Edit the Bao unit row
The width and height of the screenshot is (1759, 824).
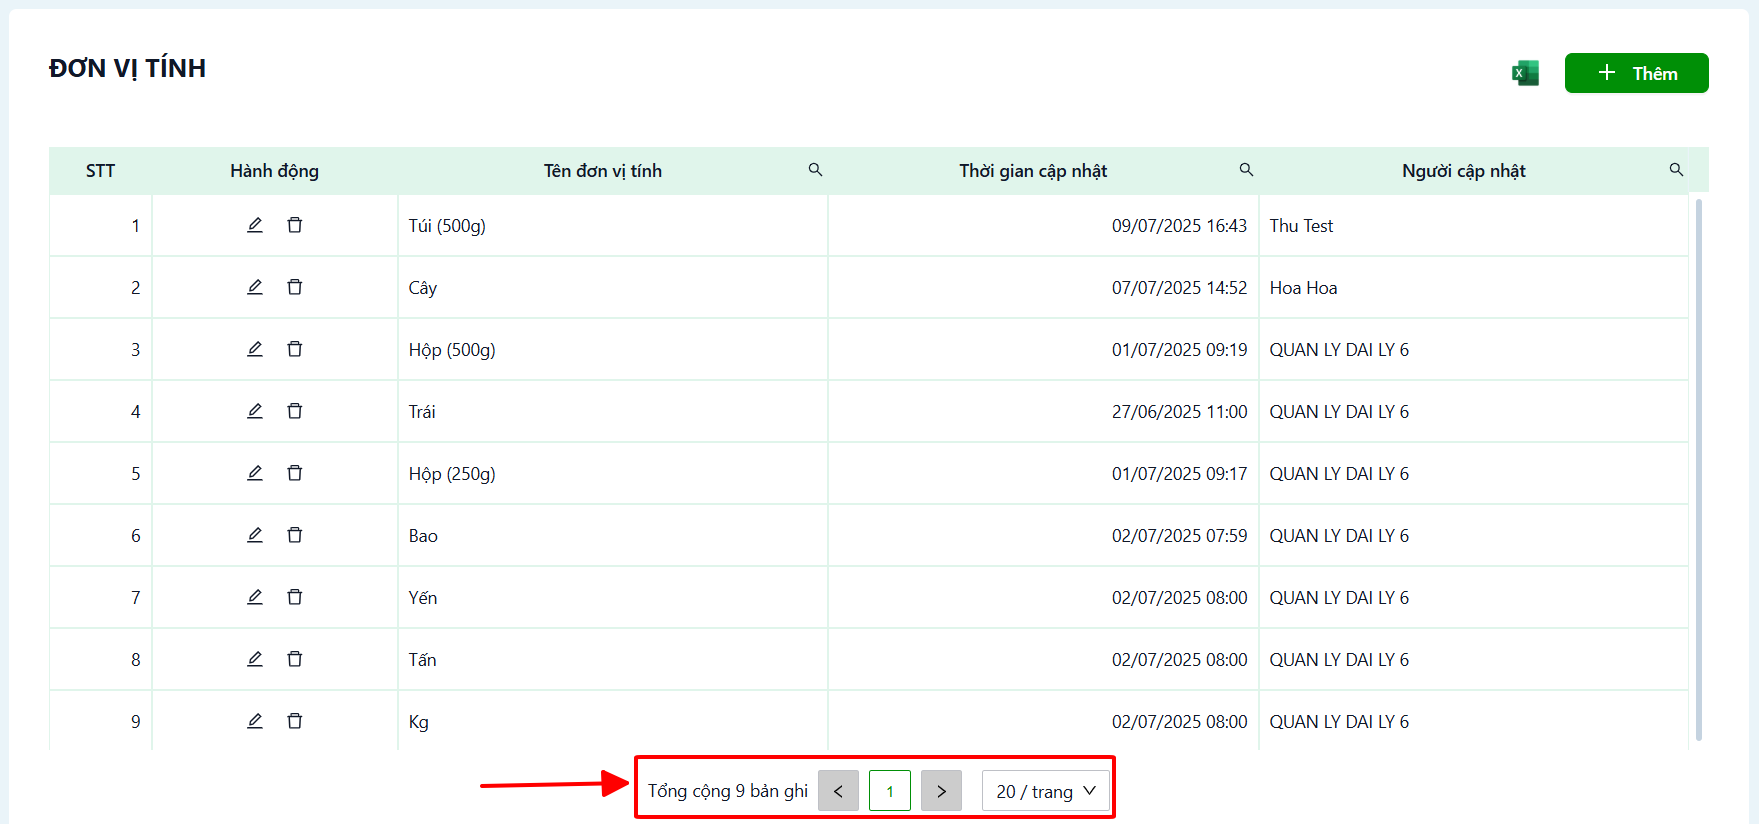pyautogui.click(x=255, y=535)
